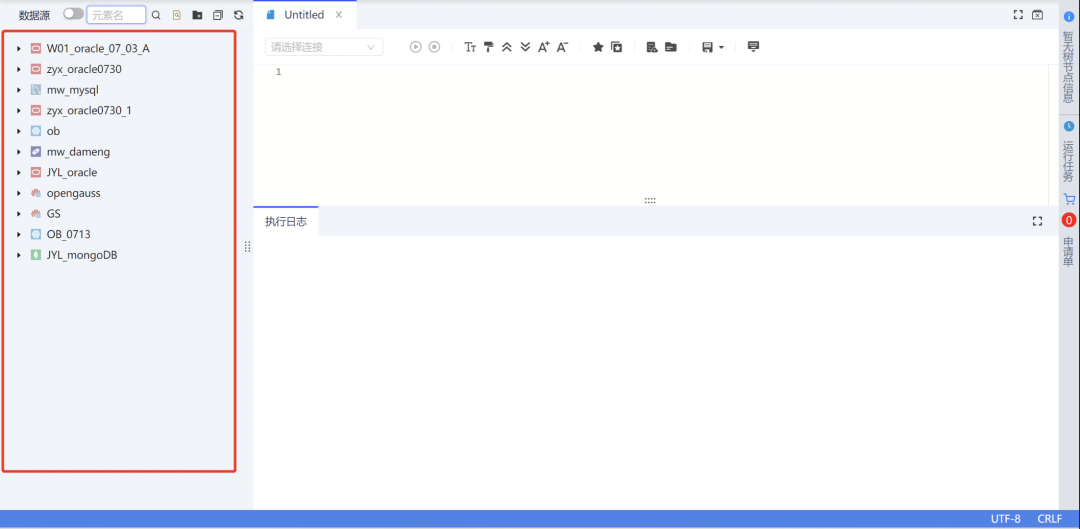
Task: Expand the JYL_mongoDB tree node arrow
Action: [x=19, y=256]
